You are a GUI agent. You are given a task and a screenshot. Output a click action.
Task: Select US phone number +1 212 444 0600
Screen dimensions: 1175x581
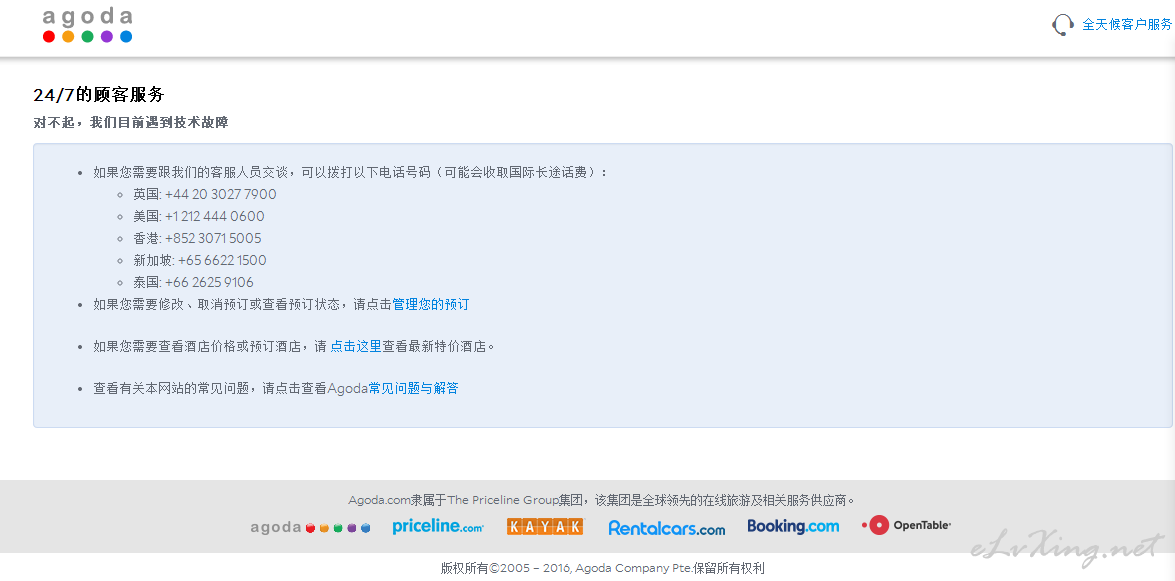[x=214, y=217]
